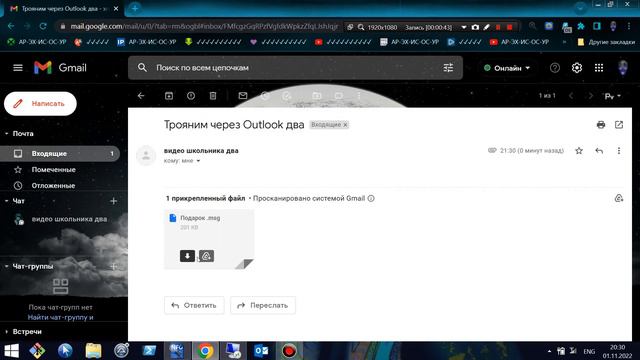
Task: Remove the Входящие label from email
Action: click(345, 125)
